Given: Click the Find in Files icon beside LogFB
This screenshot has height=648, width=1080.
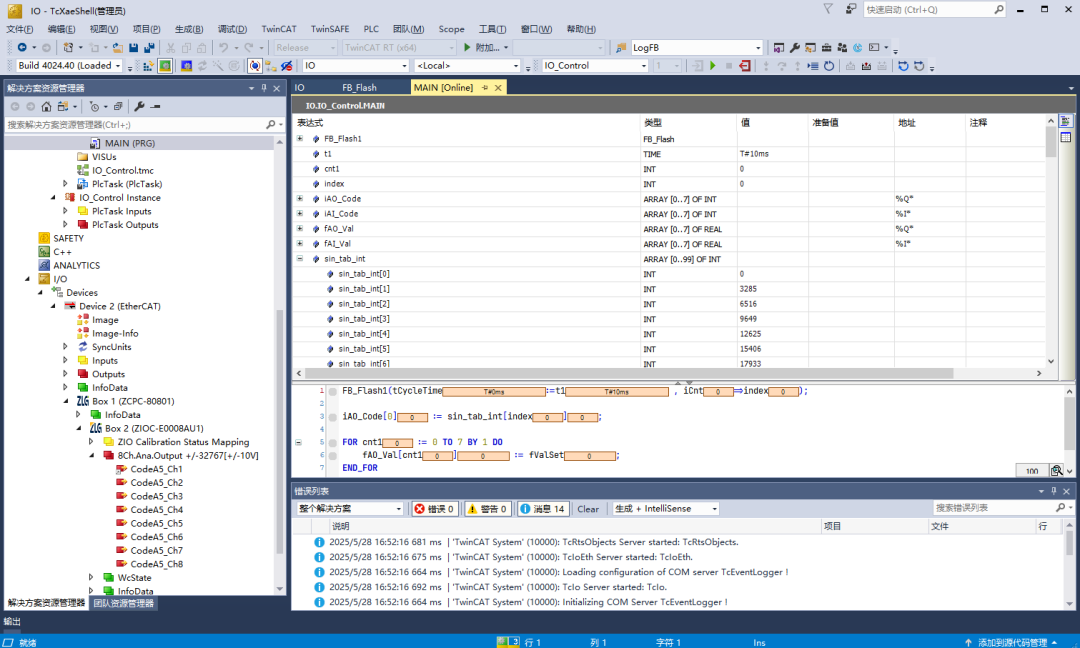Looking at the screenshot, I should pos(621,48).
